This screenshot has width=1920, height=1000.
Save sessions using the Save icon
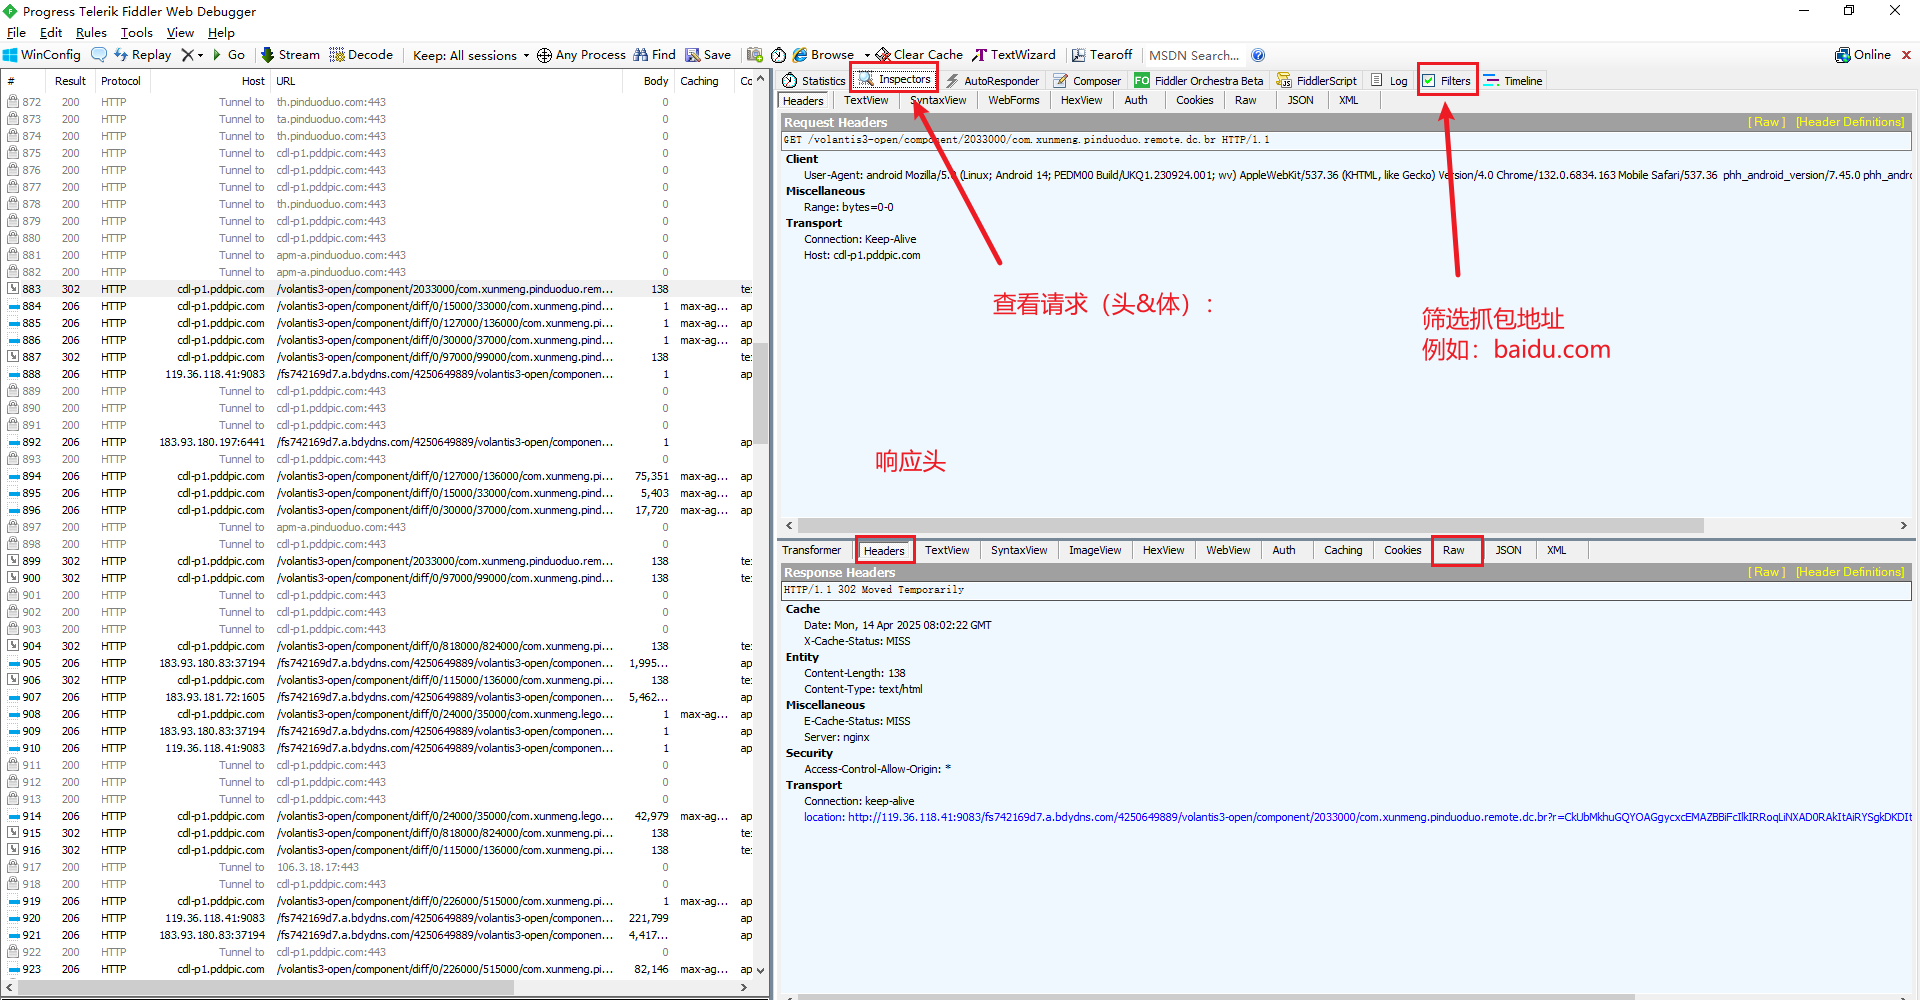(x=708, y=55)
